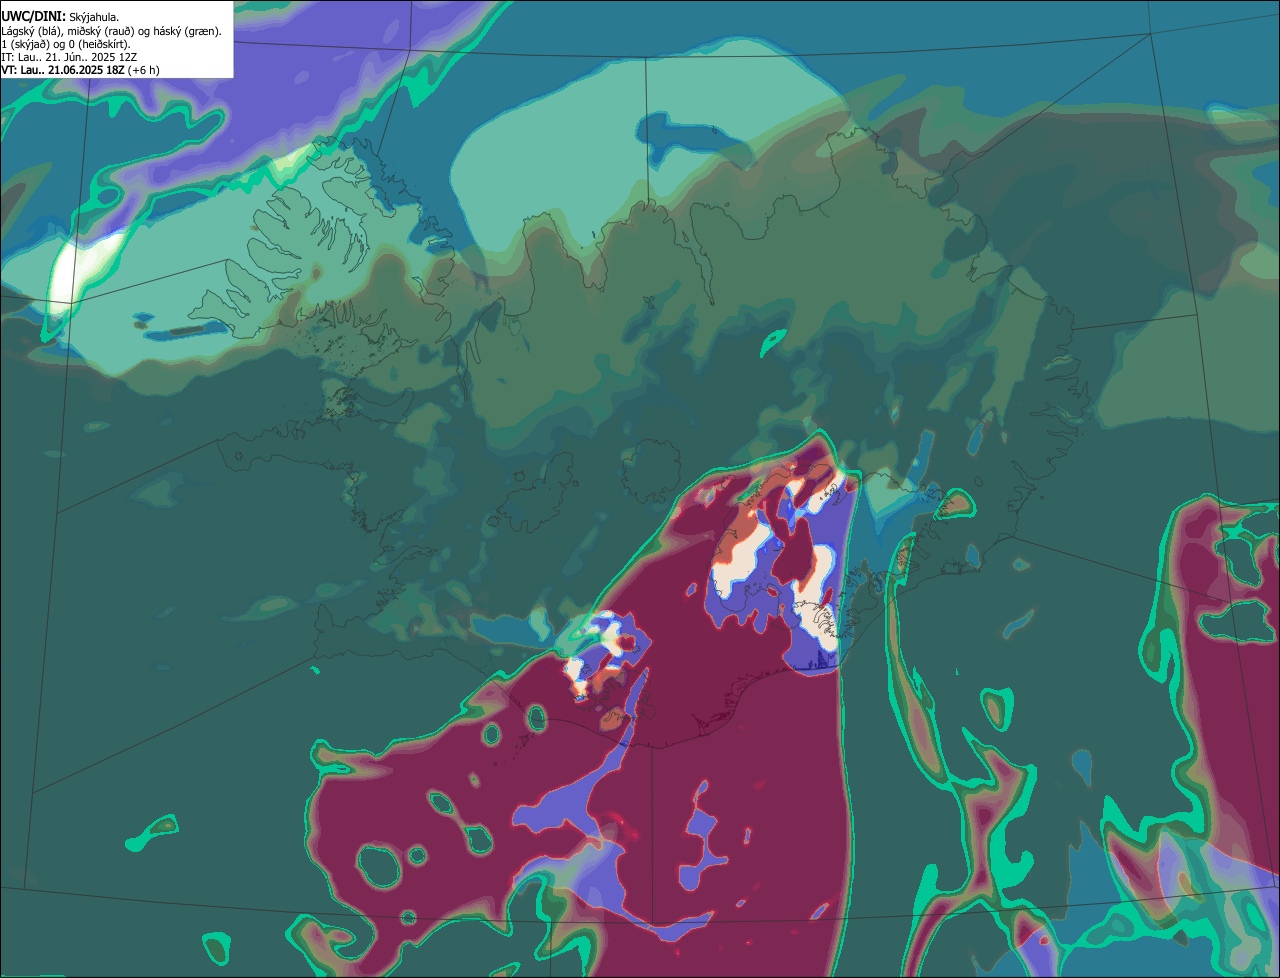The image size is (1280, 978).
Task: Click the 'UWC/DINI: Skýjahula.' title line
Action: click(60, 17)
